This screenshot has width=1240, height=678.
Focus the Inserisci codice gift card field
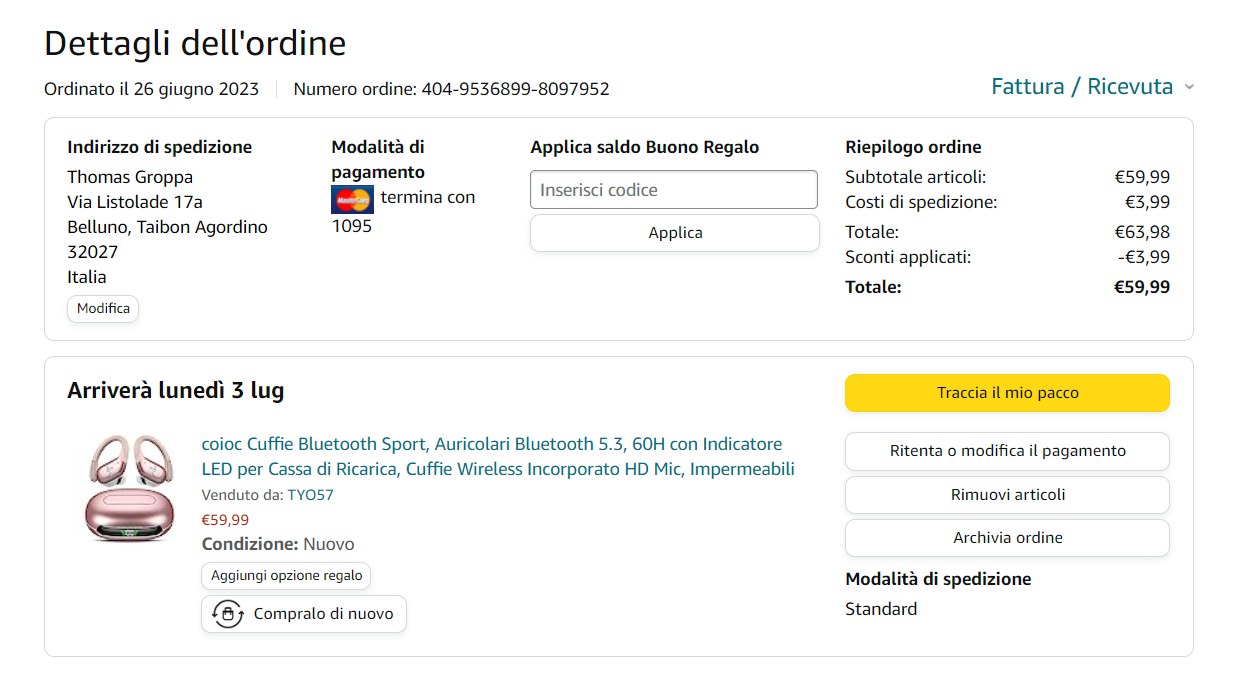673,190
